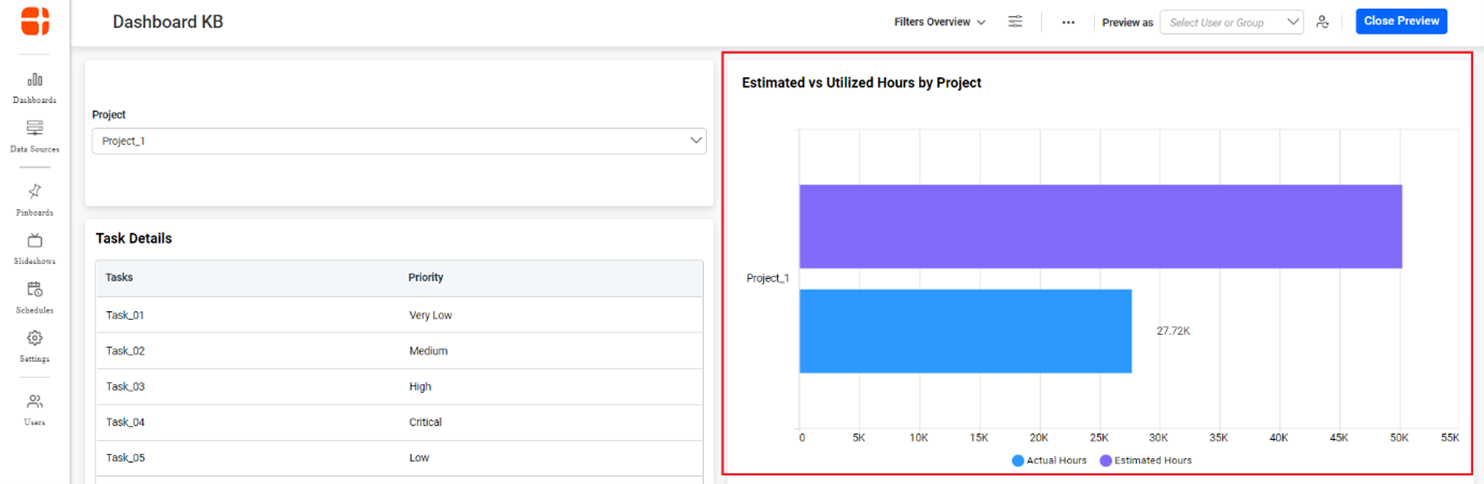Image resolution: width=1484 pixels, height=484 pixels.
Task: Click the orange app logo
Action: (x=35, y=20)
